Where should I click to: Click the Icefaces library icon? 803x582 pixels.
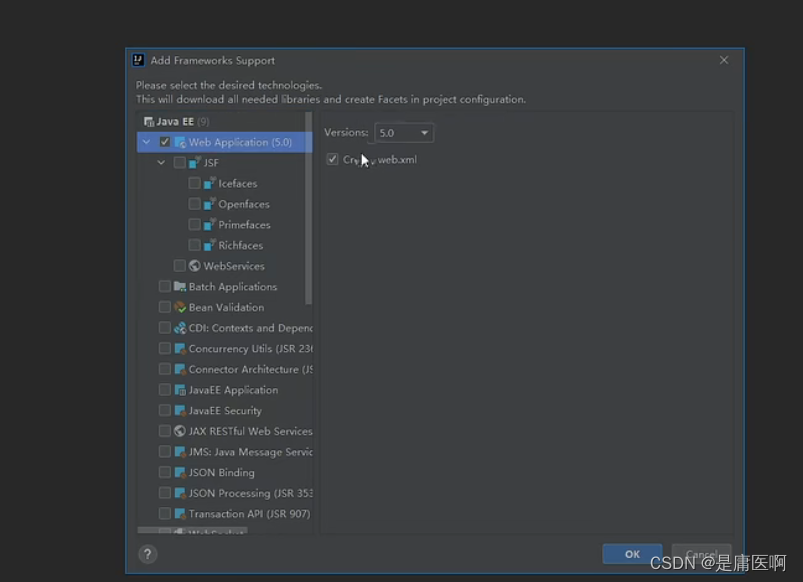coord(209,183)
